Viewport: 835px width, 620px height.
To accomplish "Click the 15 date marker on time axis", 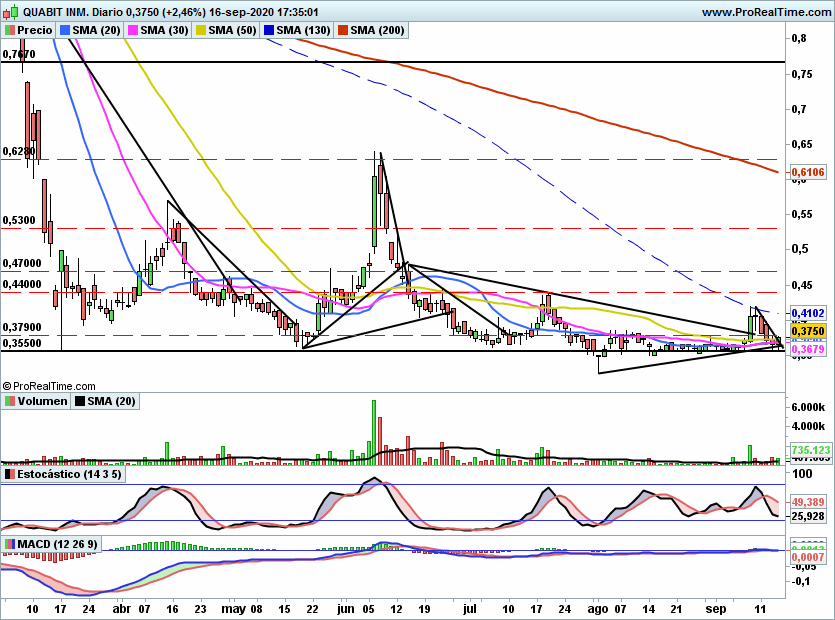I will coord(284,609).
